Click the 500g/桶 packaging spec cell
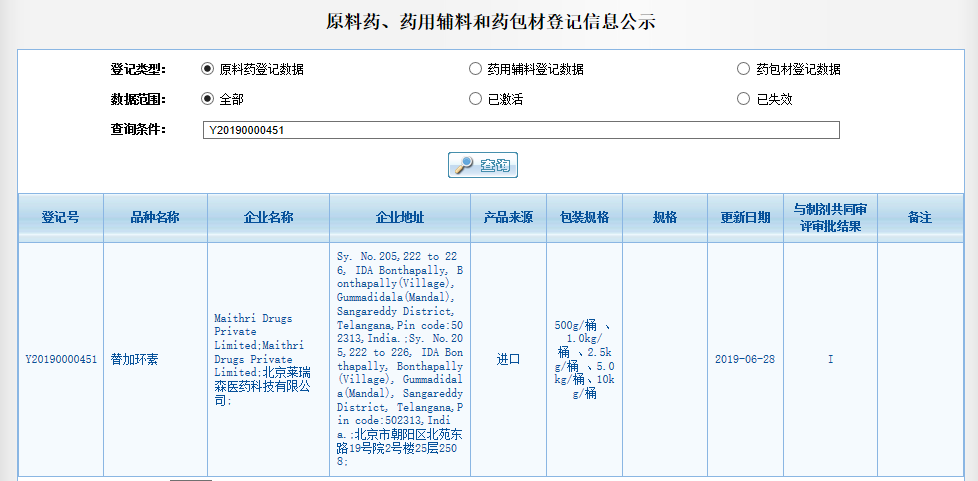Image resolution: width=978 pixels, height=481 pixels. click(584, 359)
